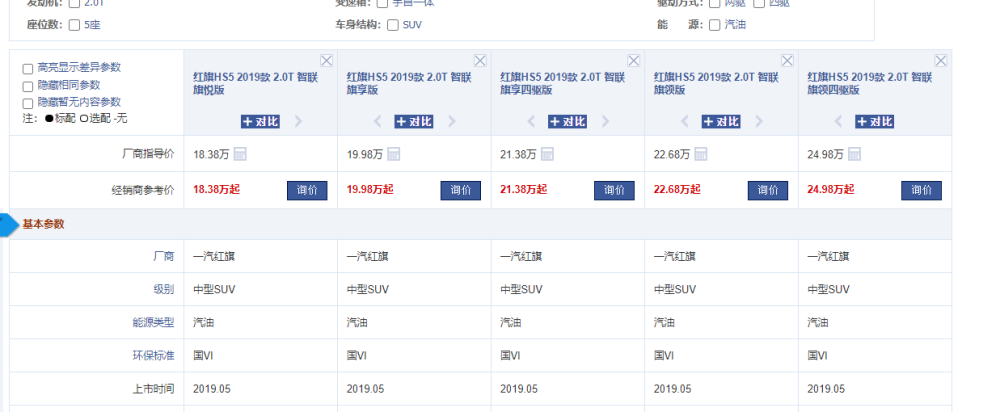Click the 上市时间 row label
The height and width of the screenshot is (412, 1000).
click(x=154, y=389)
